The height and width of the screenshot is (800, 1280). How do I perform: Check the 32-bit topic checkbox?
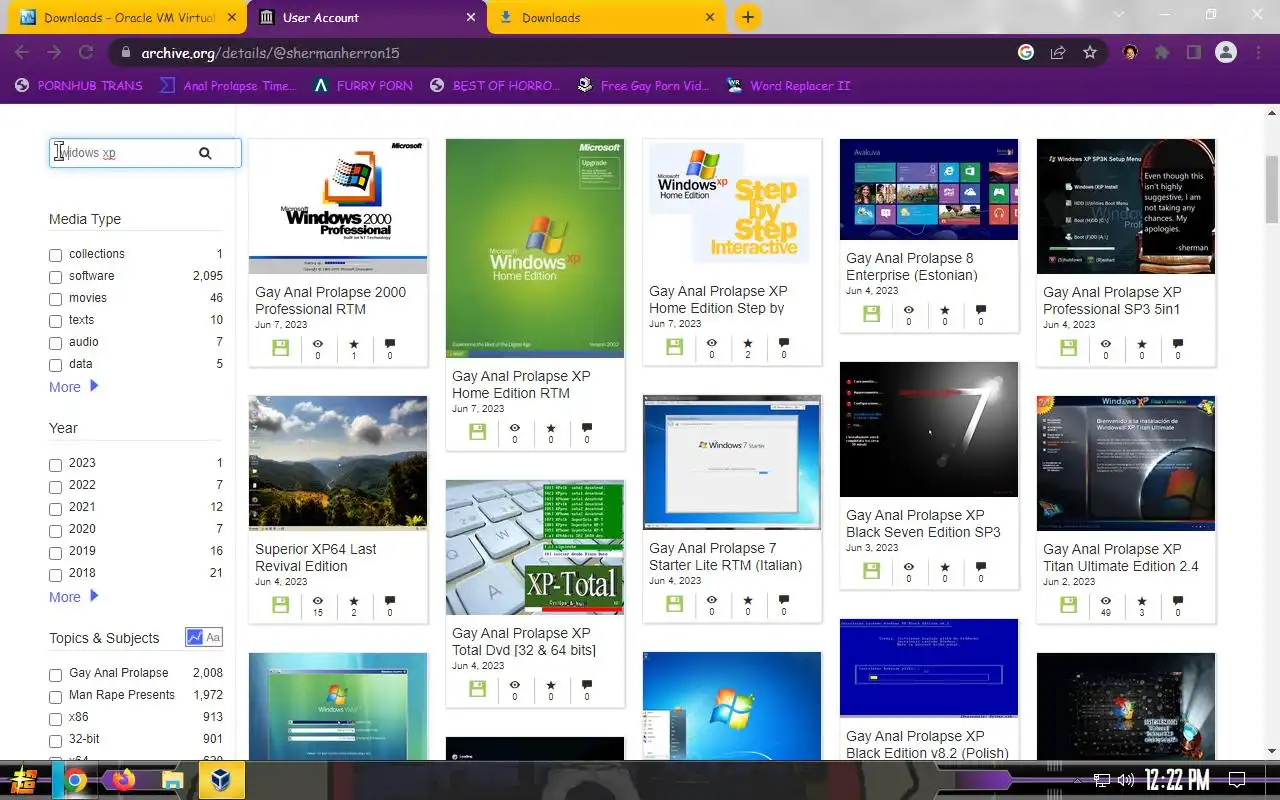click(x=56, y=740)
